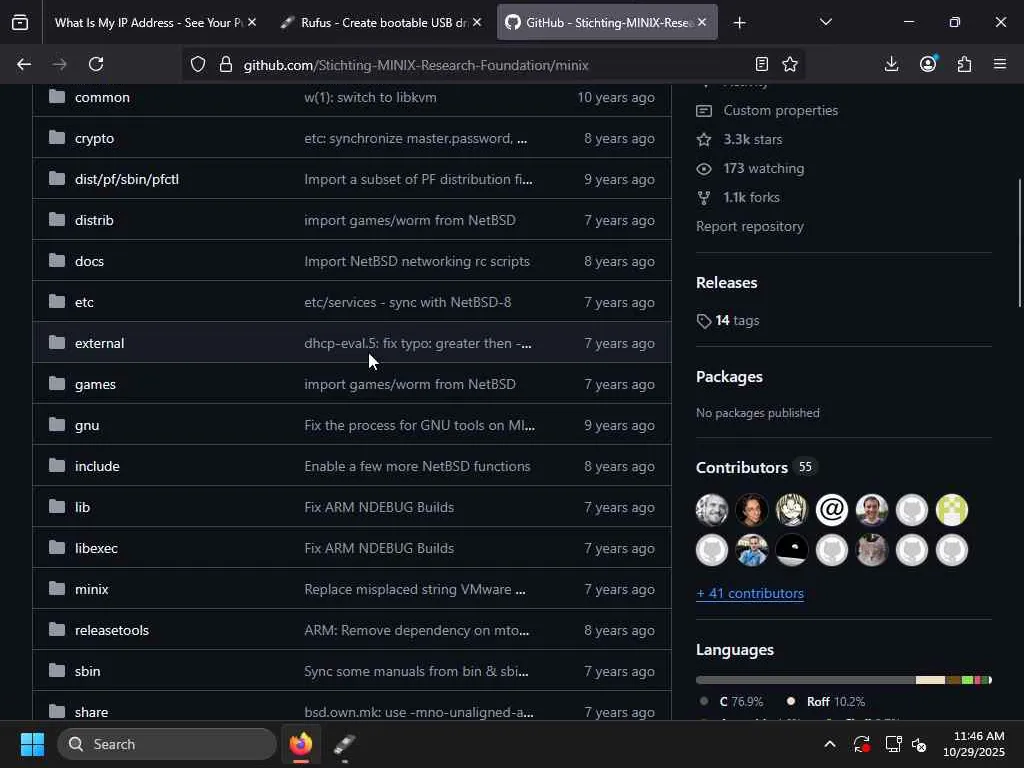Viewport: 1024px width, 768px height.
Task: Click the folder icon beside include
Action: click(x=57, y=466)
